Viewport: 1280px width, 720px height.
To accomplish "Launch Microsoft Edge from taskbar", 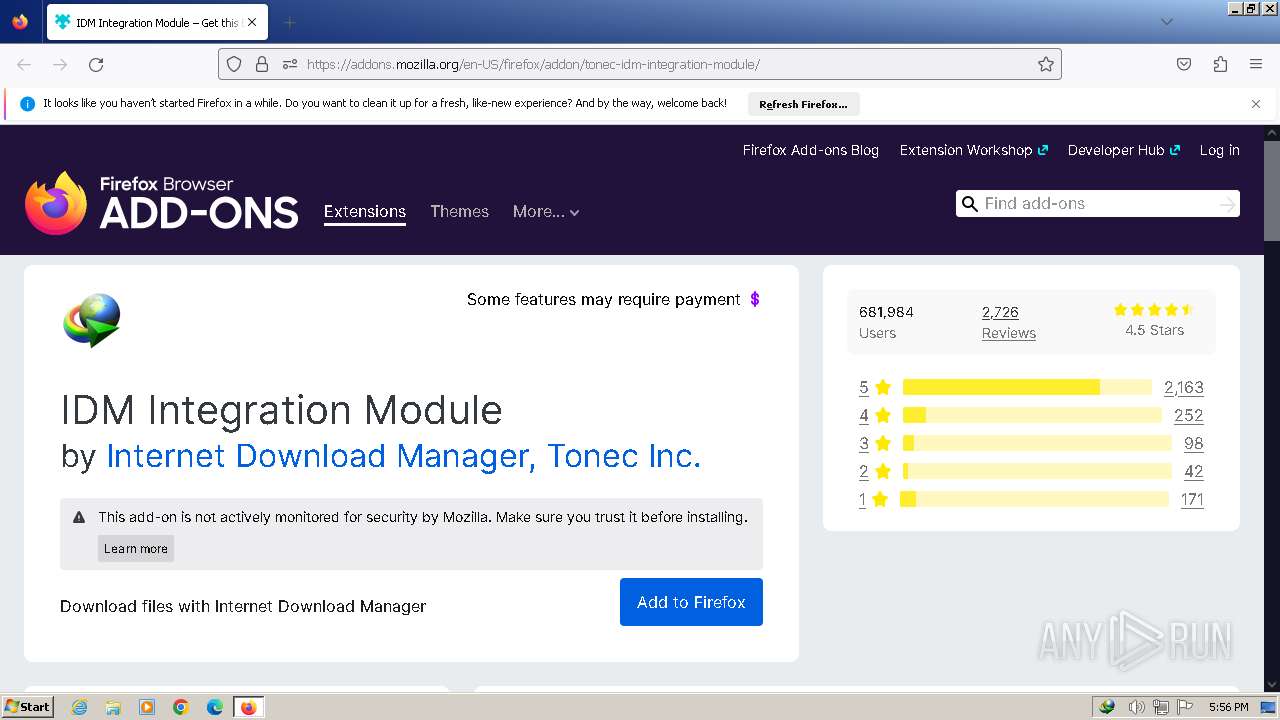I will pyautogui.click(x=215, y=707).
